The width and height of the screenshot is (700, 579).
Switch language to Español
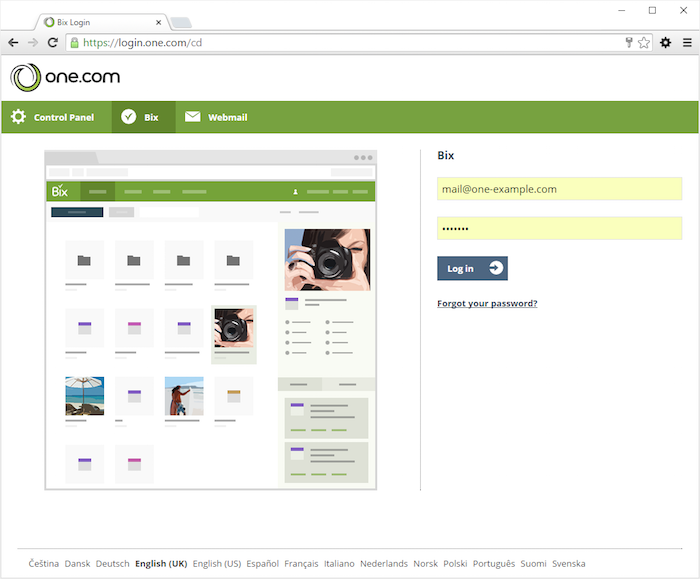[262, 563]
